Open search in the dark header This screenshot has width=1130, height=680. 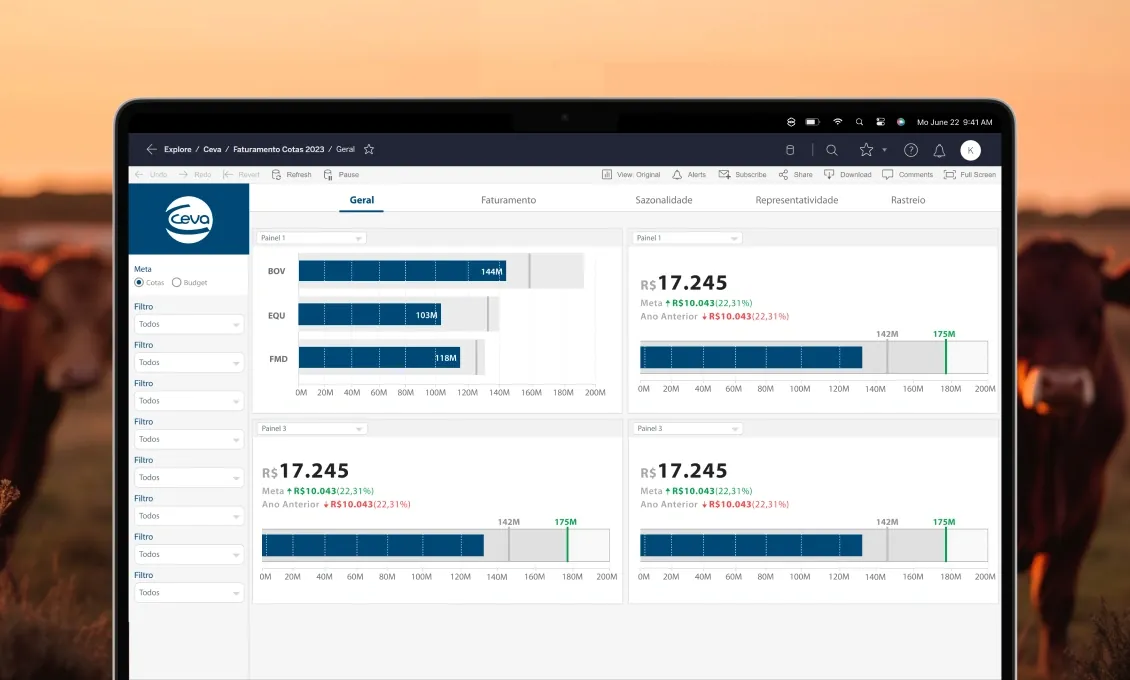point(832,150)
